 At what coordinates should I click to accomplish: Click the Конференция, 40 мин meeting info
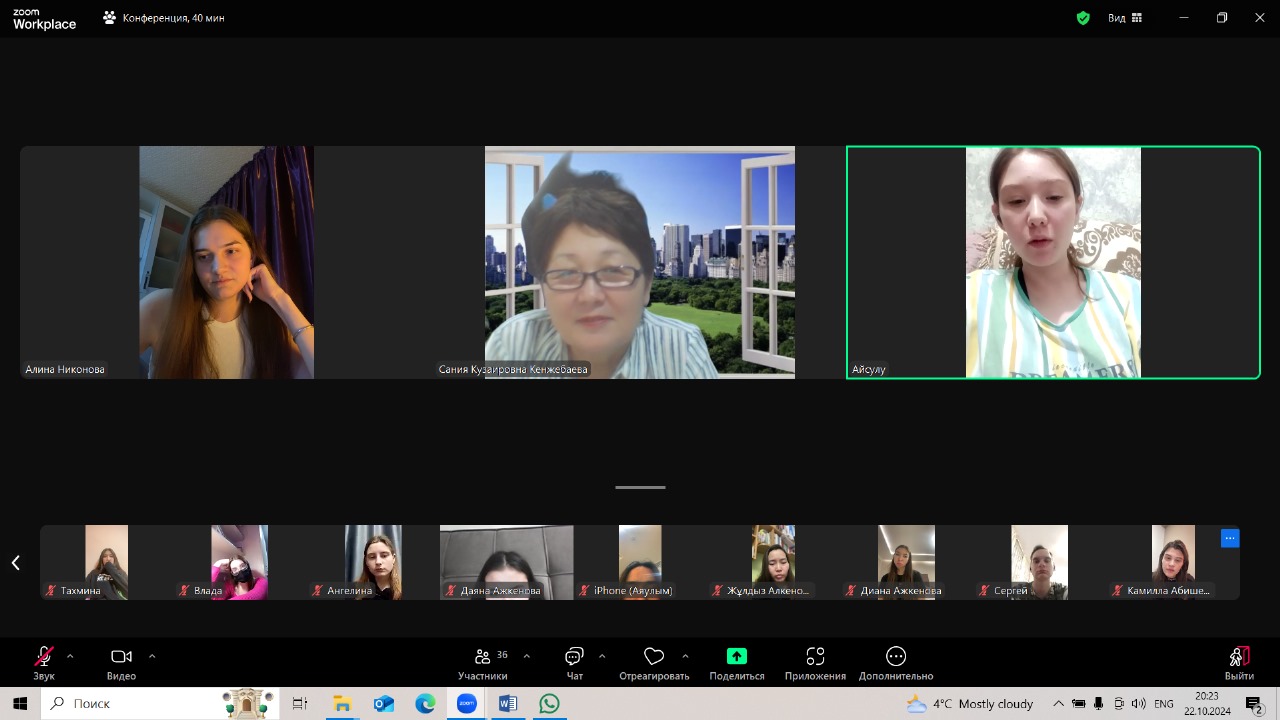click(164, 18)
